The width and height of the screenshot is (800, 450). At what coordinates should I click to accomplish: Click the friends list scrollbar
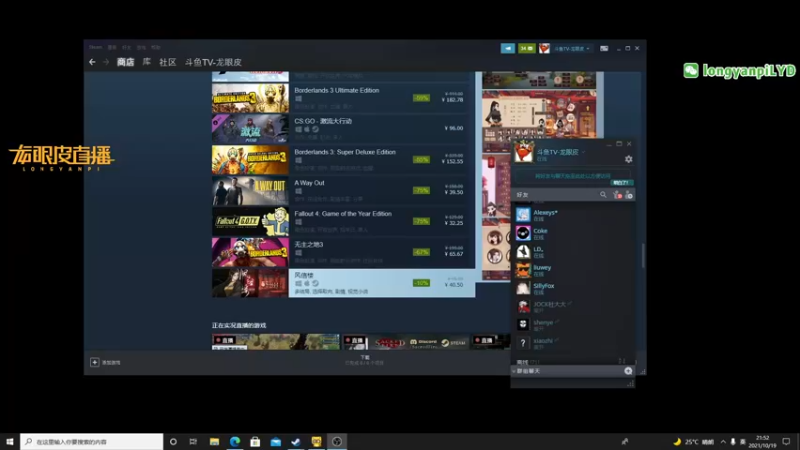[643, 255]
